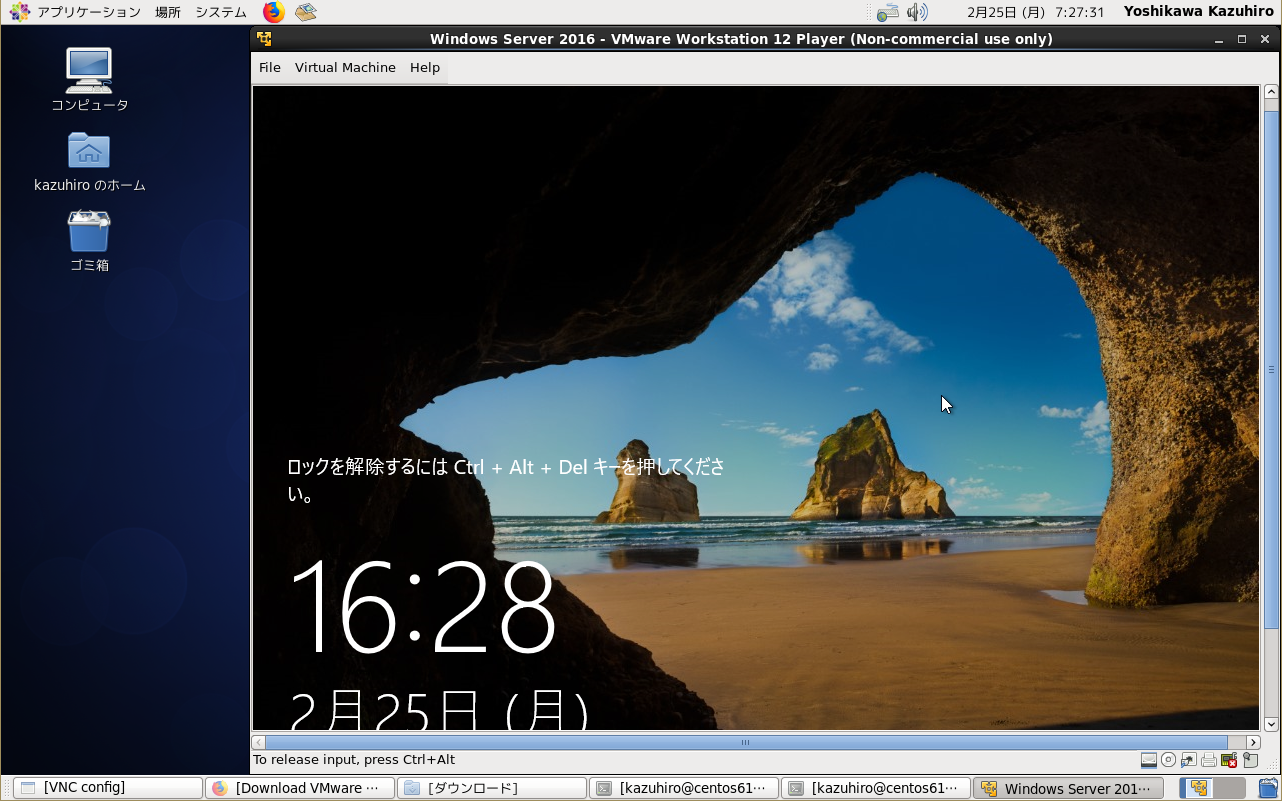Click the disconnected network adapter icon
Image resolution: width=1282 pixels, height=801 pixels.
click(x=1229, y=760)
